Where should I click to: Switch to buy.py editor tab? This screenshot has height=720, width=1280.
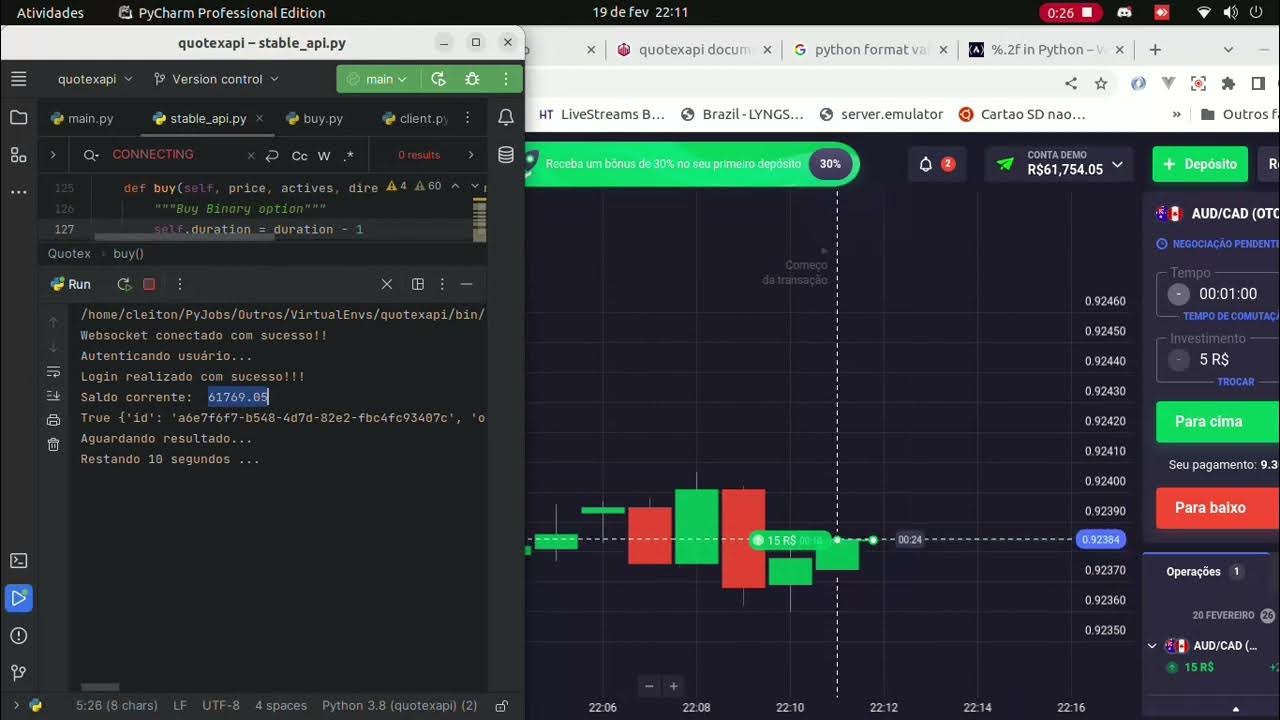click(314, 118)
